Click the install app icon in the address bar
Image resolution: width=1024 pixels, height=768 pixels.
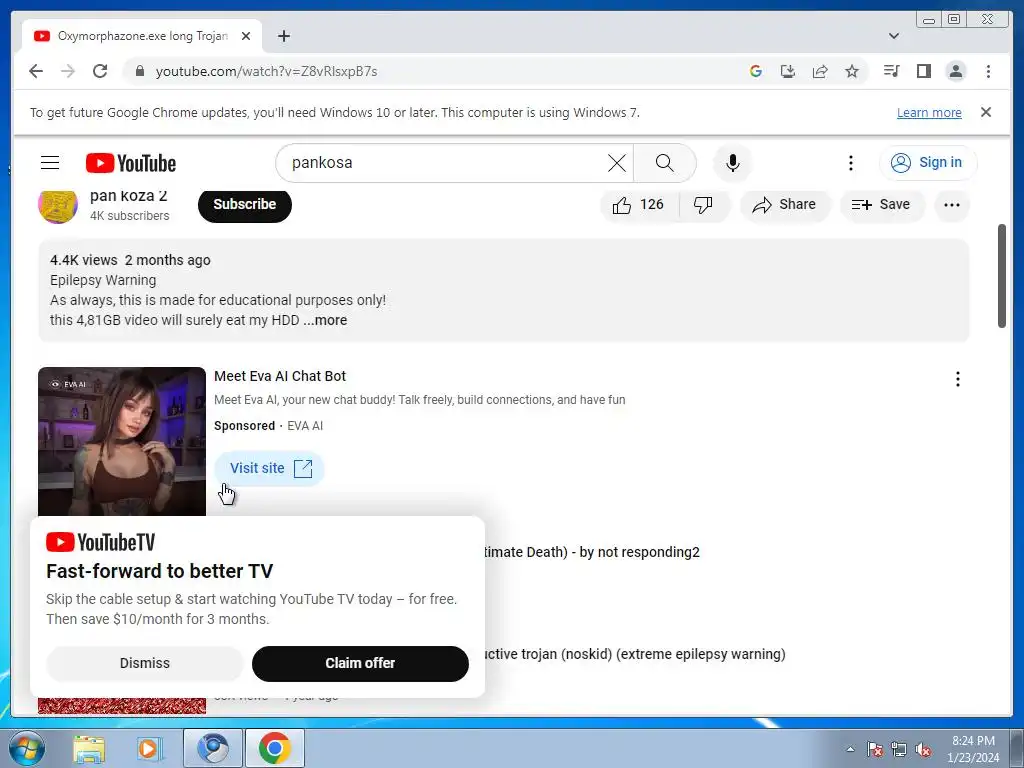(788, 71)
